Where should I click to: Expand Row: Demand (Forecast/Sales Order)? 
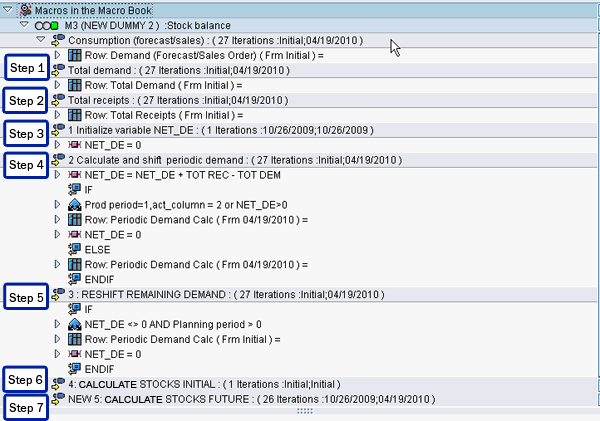tap(57, 55)
